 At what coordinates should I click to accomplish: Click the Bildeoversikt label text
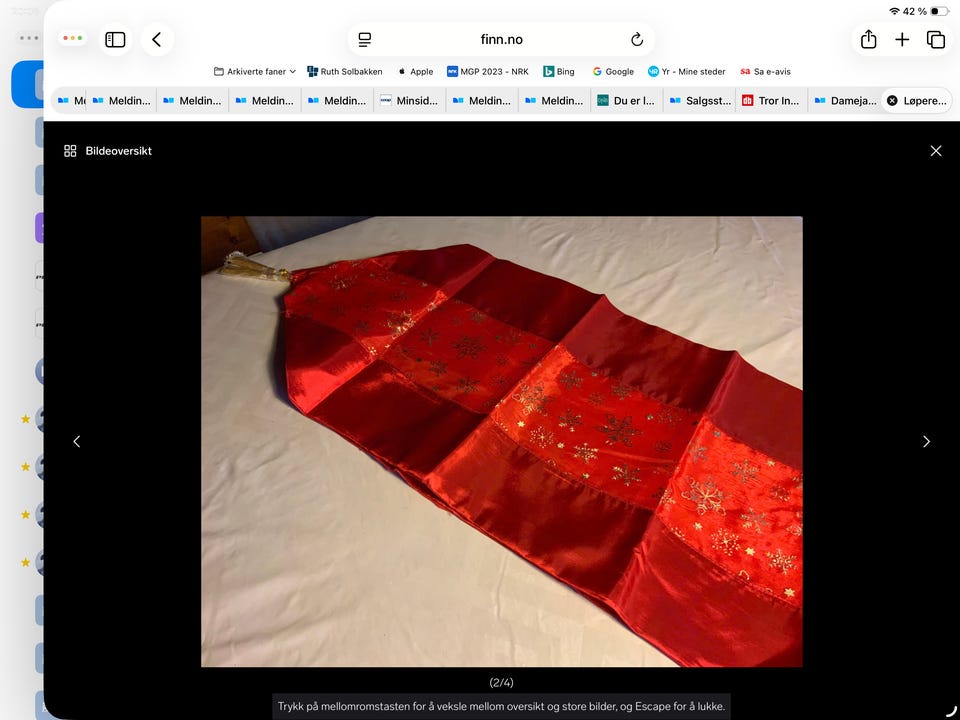click(x=118, y=151)
